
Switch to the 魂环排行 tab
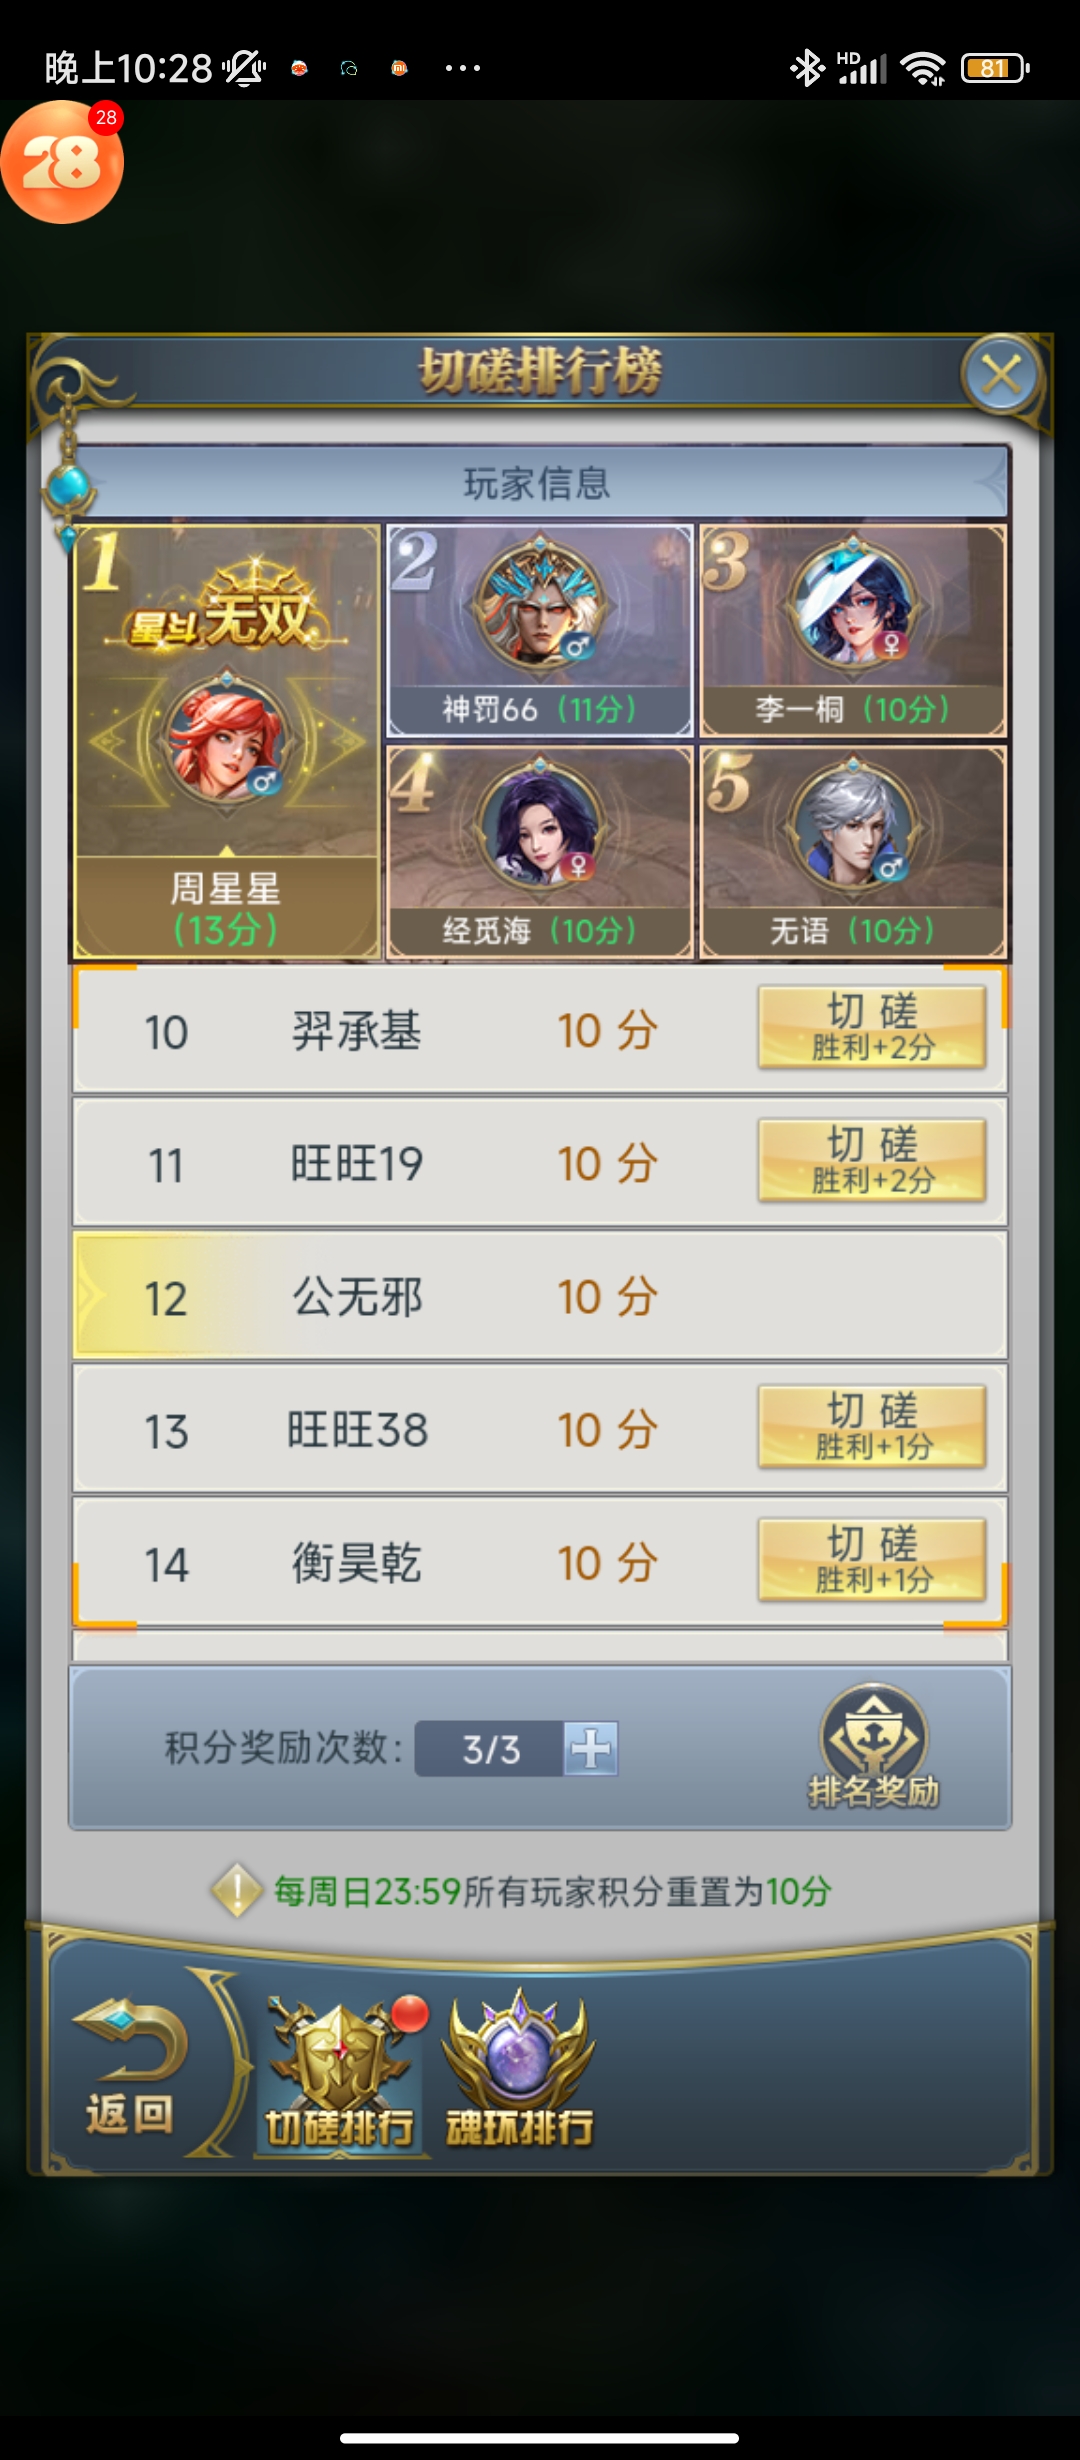click(519, 2072)
